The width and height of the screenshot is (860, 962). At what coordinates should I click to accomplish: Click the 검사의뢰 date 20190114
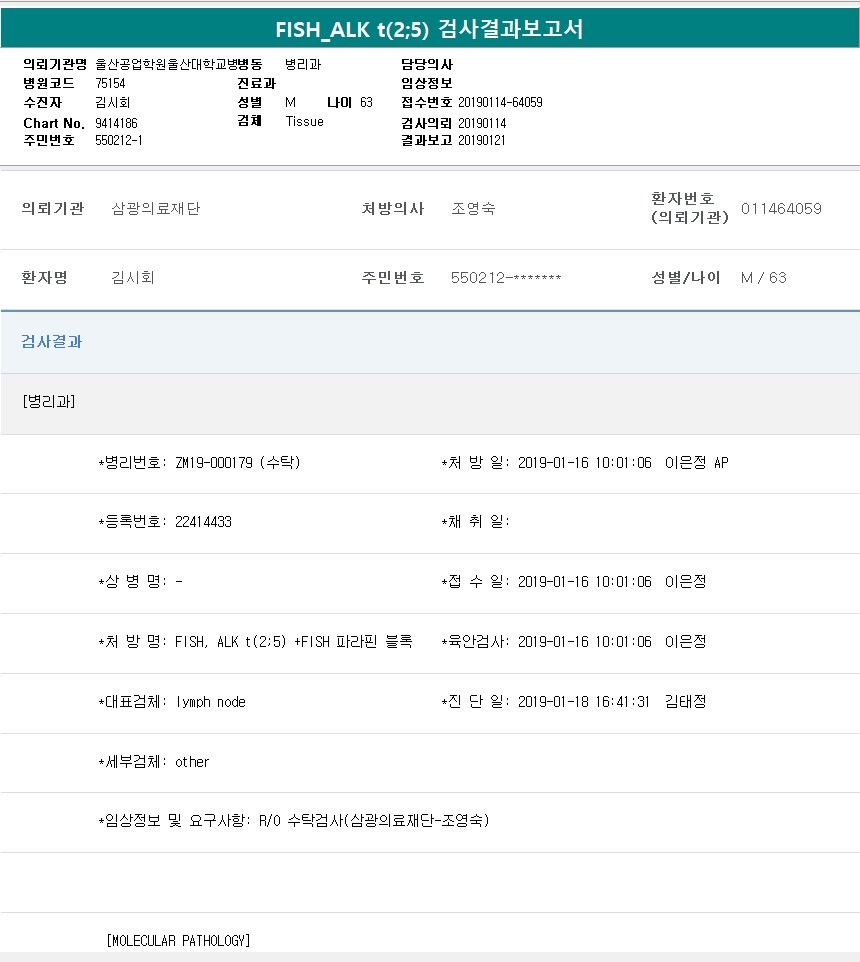coord(482,123)
